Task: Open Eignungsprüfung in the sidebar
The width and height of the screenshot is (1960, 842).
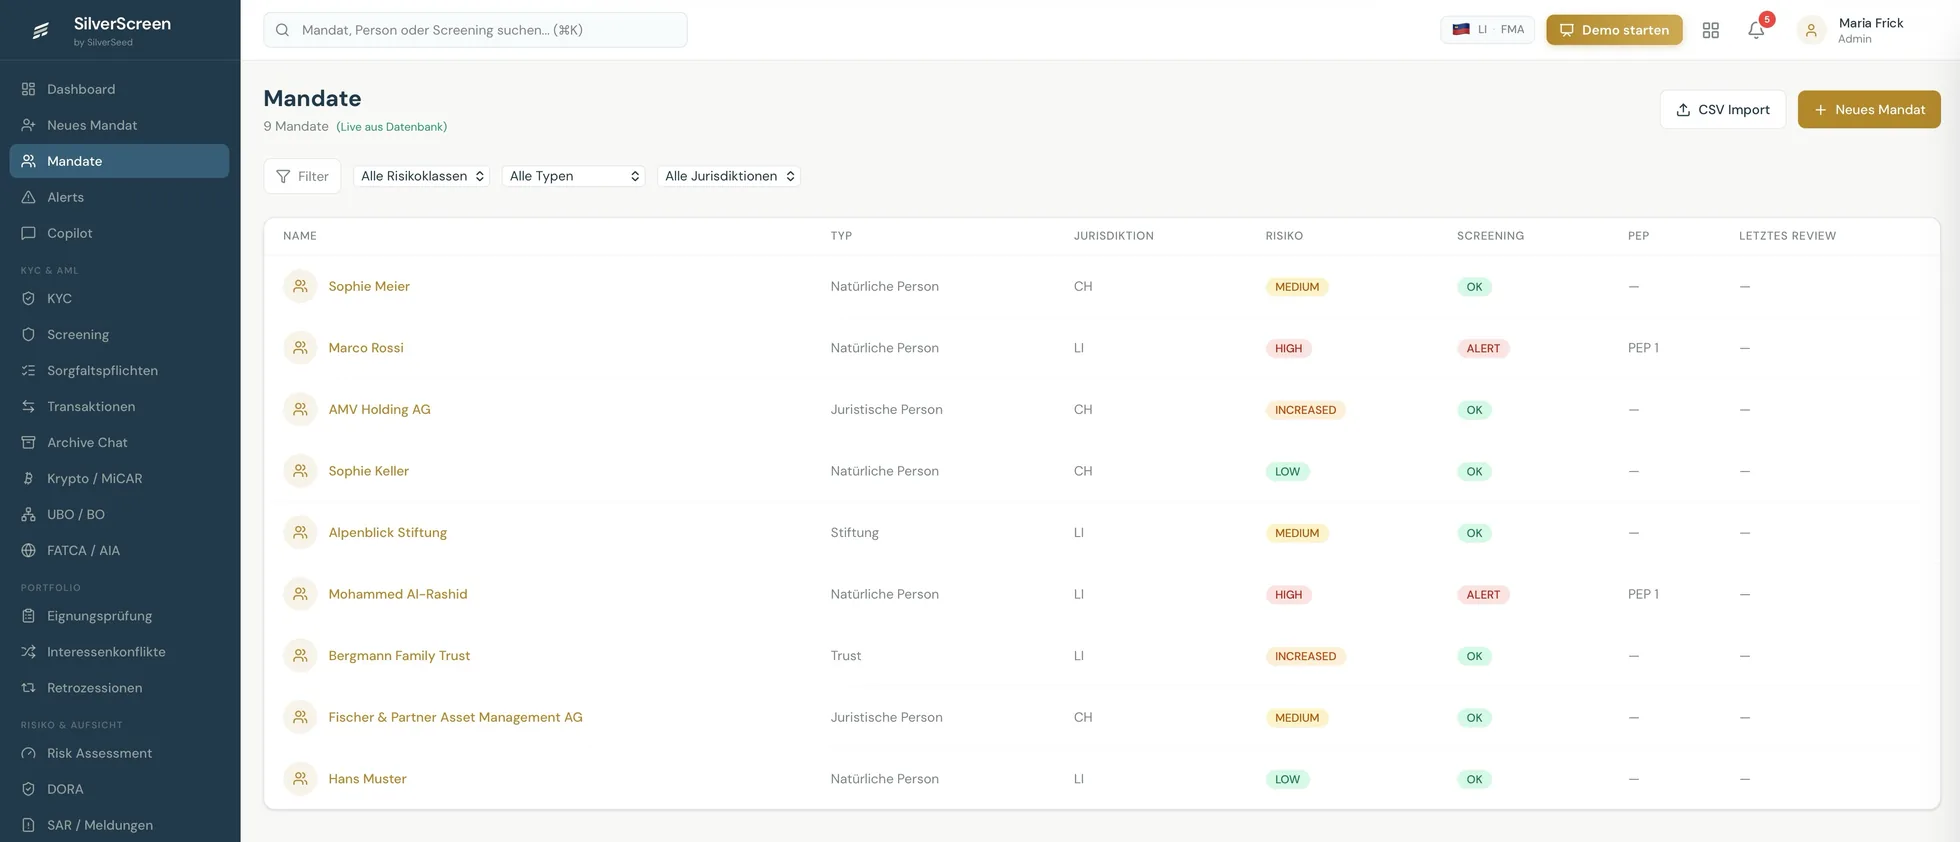Action: 119,616
